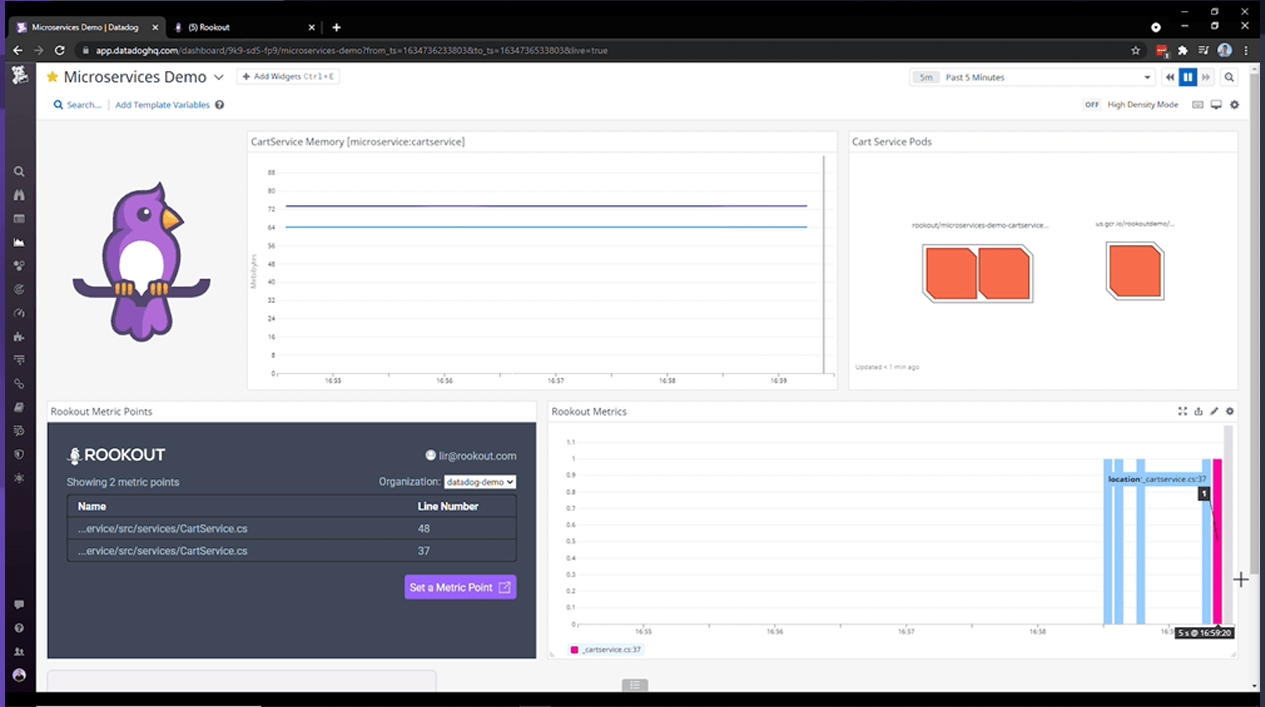Image resolution: width=1265 pixels, height=707 pixels.
Task: Open the puzzle-piece Integrations icon in sidebar
Action: pyautogui.click(x=19, y=337)
